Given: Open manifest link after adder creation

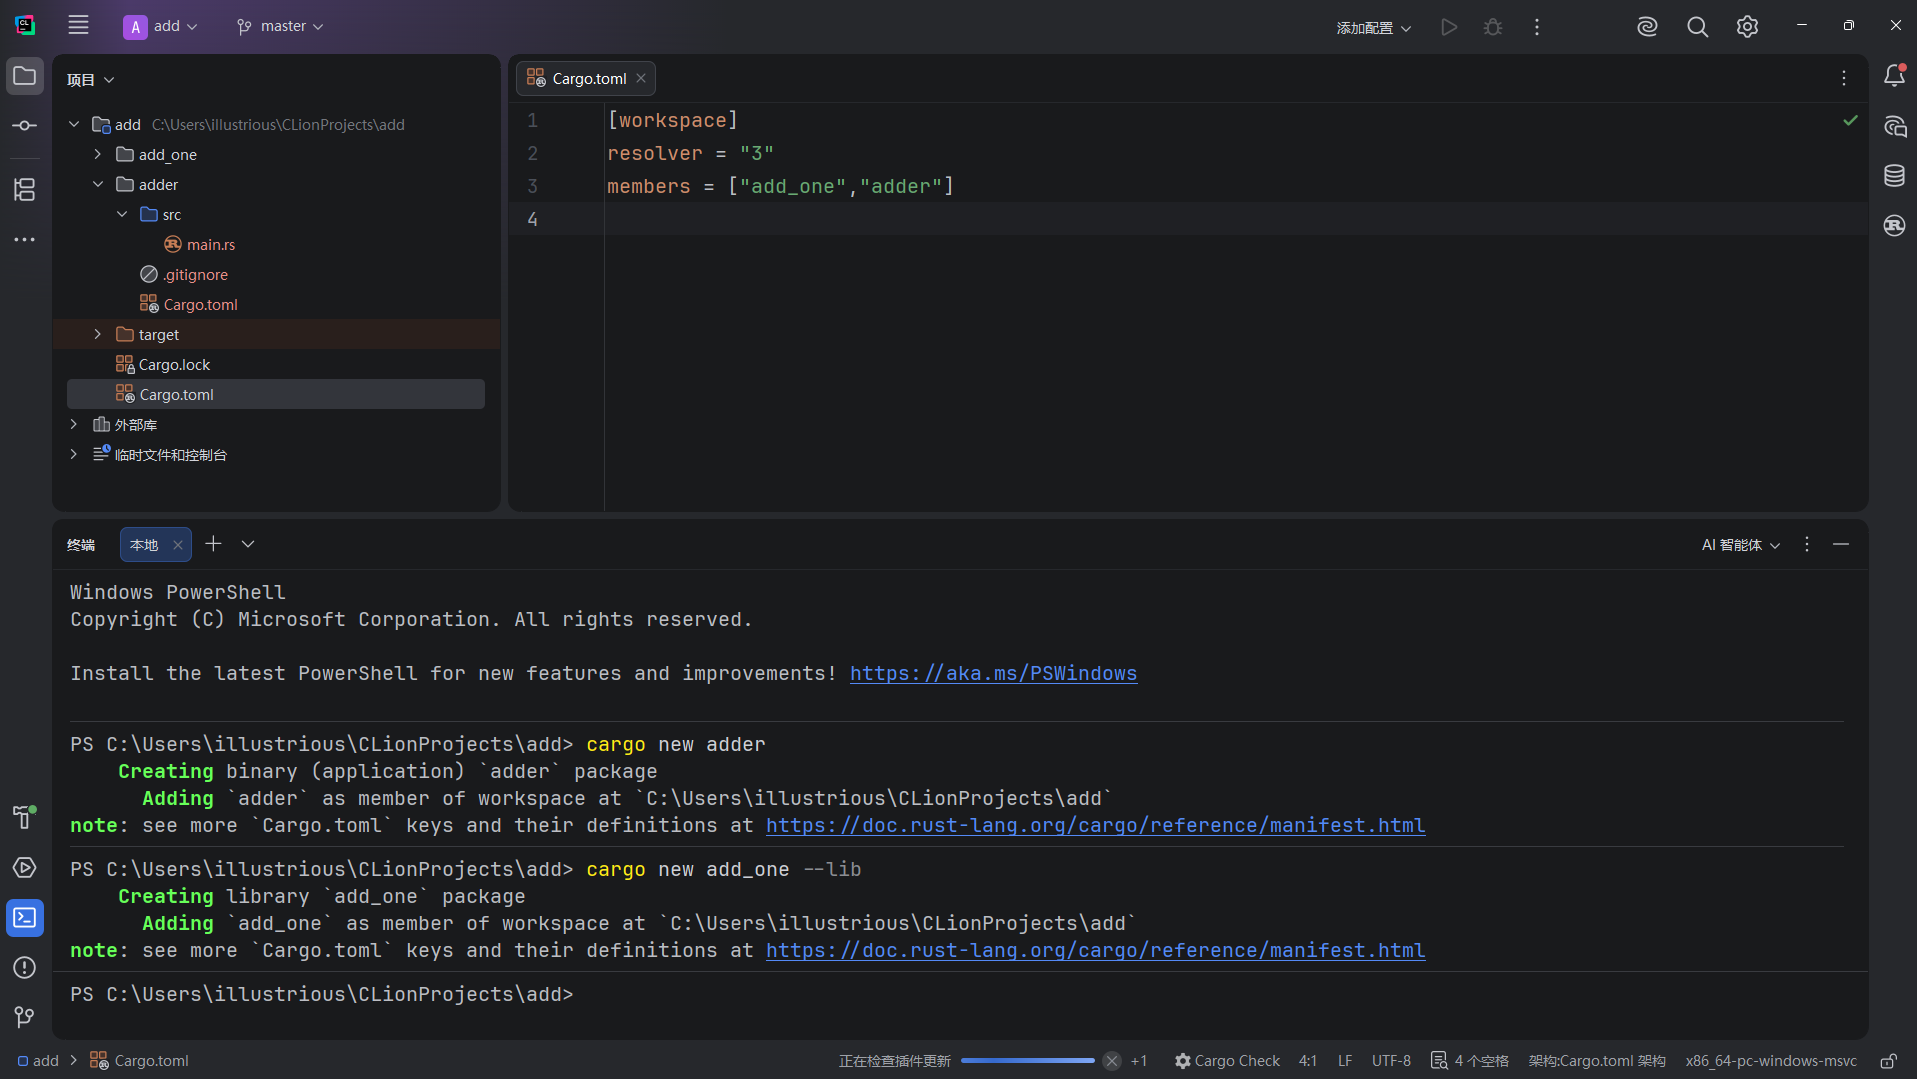Looking at the screenshot, I should pyautogui.click(x=1095, y=826).
